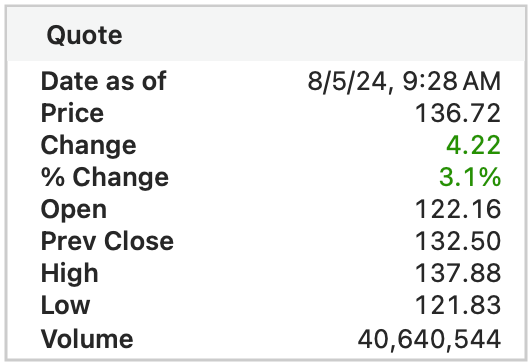Click the green 4.22 change value
530x364 pixels.
pyautogui.click(x=473, y=145)
